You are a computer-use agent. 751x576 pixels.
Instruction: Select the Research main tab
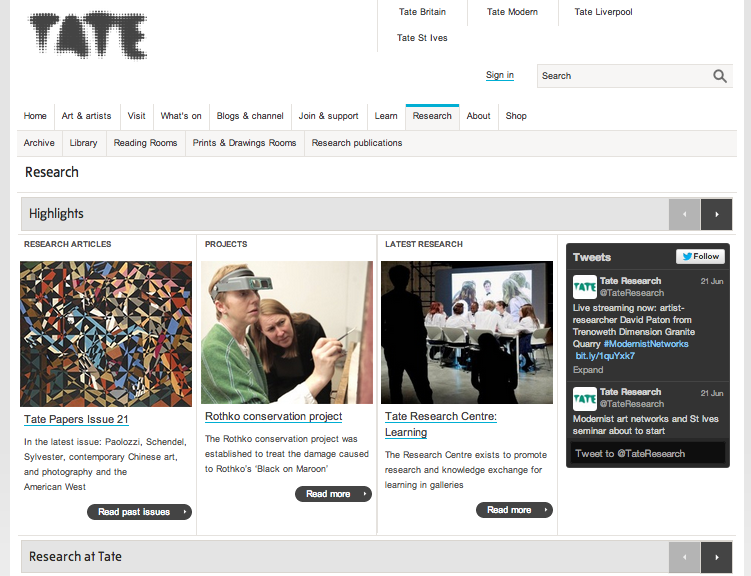(432, 116)
